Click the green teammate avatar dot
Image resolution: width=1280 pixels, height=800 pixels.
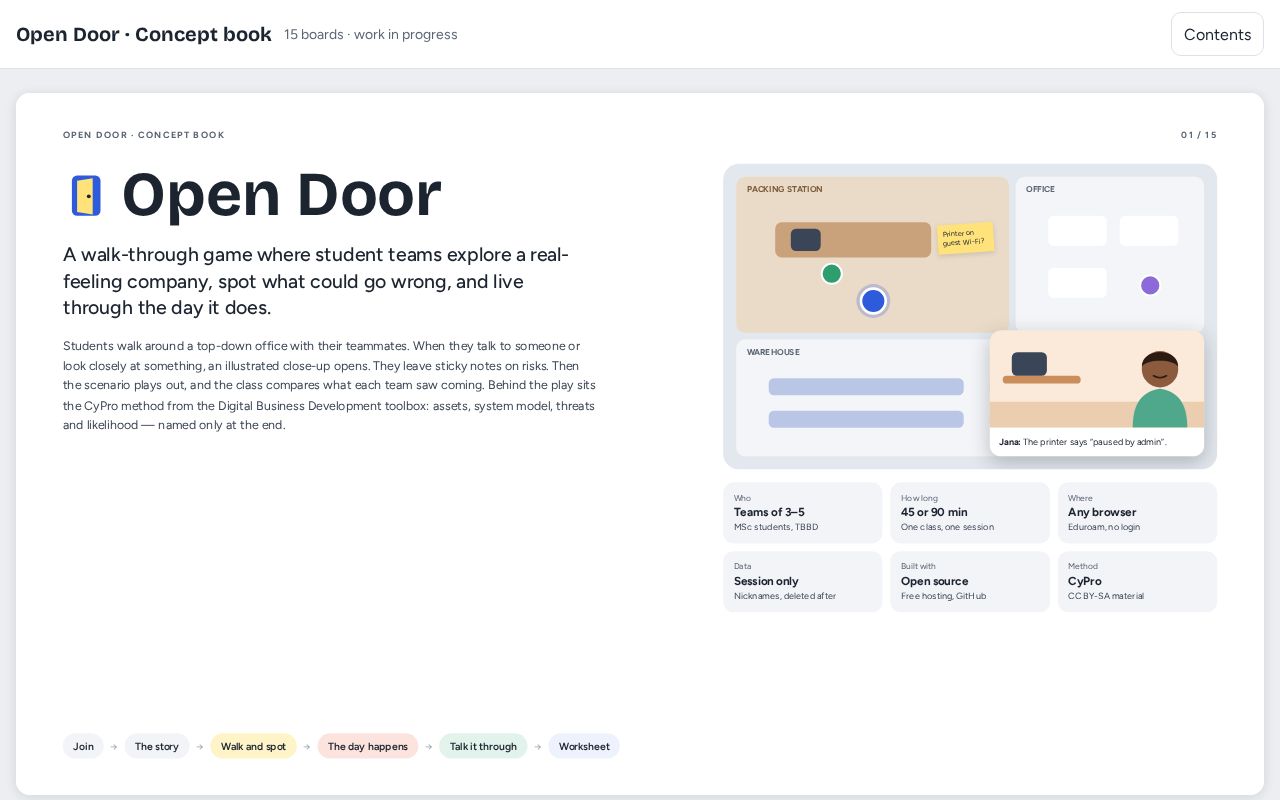coord(831,274)
